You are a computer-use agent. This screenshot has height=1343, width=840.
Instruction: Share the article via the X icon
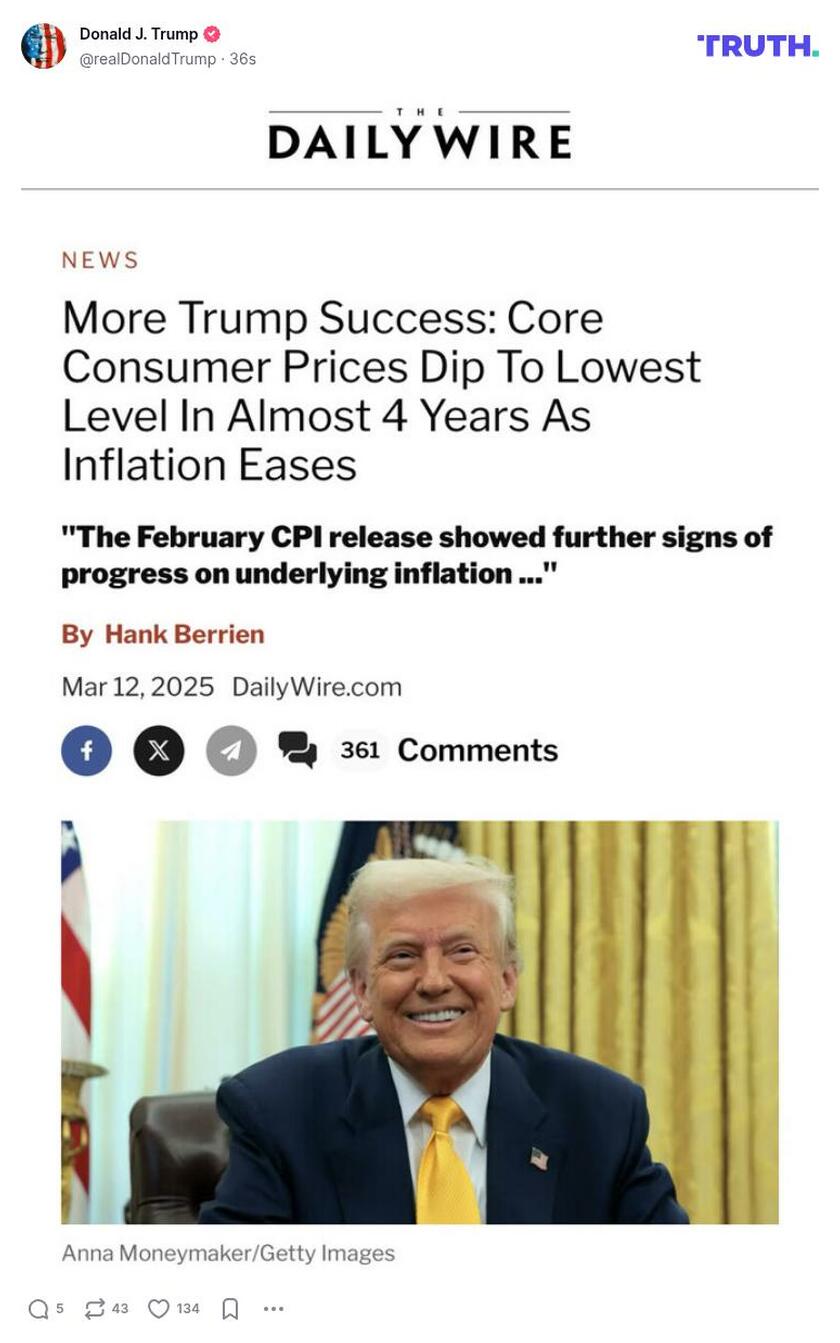coord(158,750)
